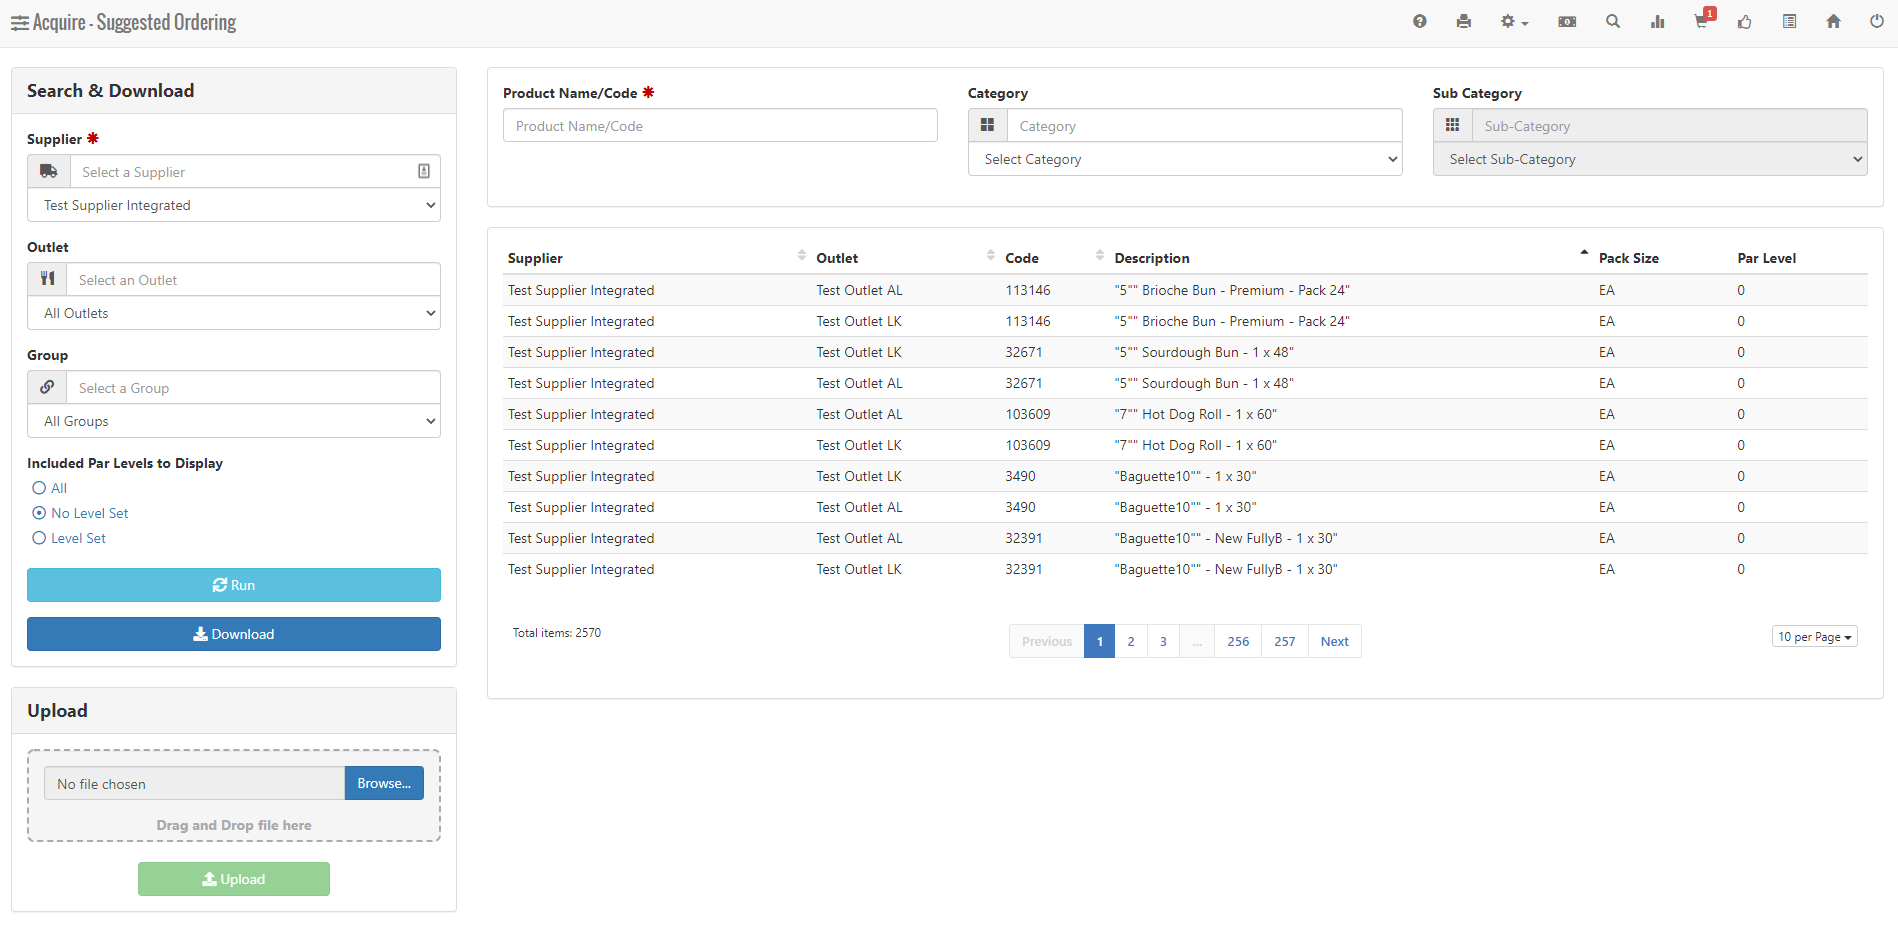Viewport: 1898px width, 925px height.
Task: Click the green Upload button
Action: [x=234, y=879]
